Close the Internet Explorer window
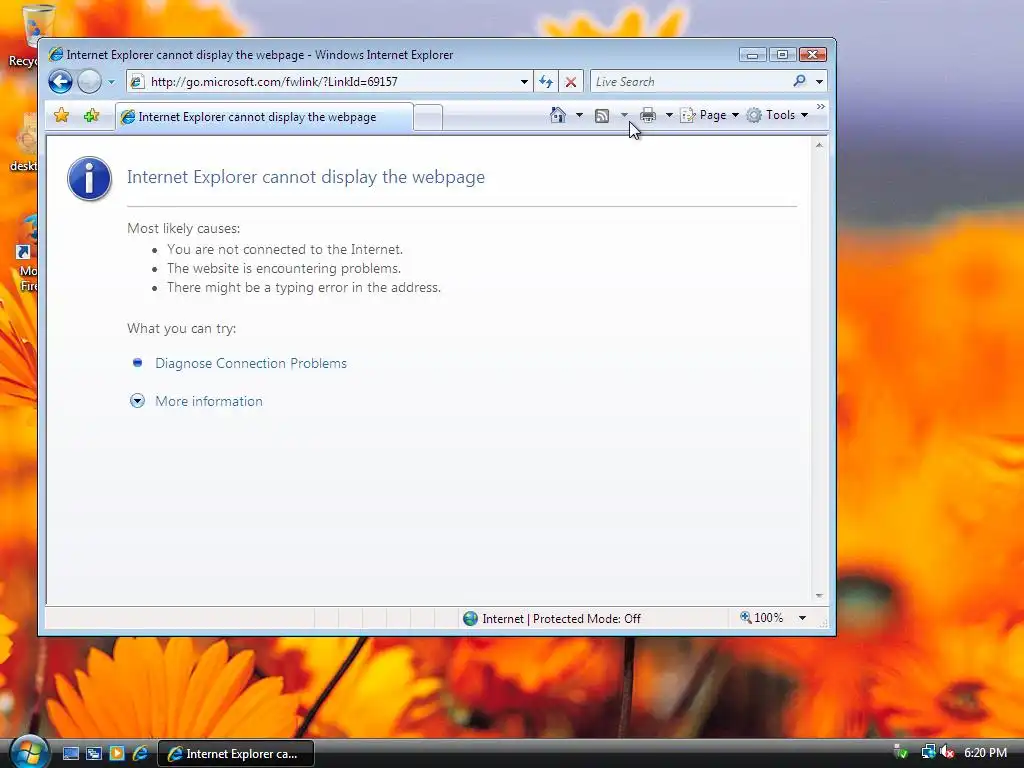 (812, 55)
